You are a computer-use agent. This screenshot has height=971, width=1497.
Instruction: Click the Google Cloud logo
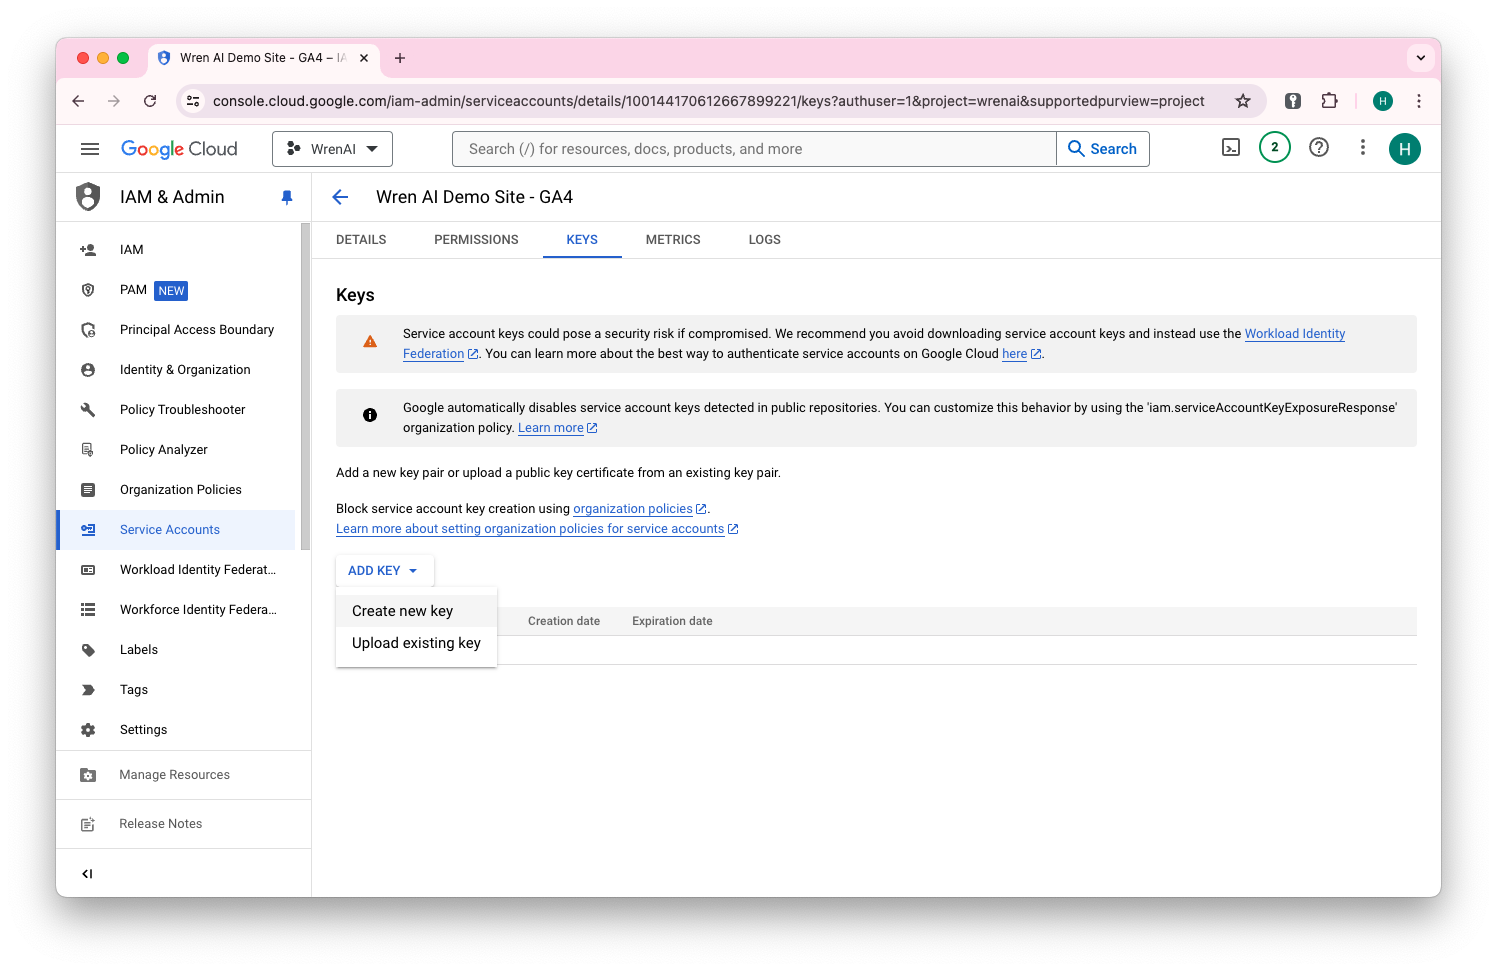click(x=179, y=149)
